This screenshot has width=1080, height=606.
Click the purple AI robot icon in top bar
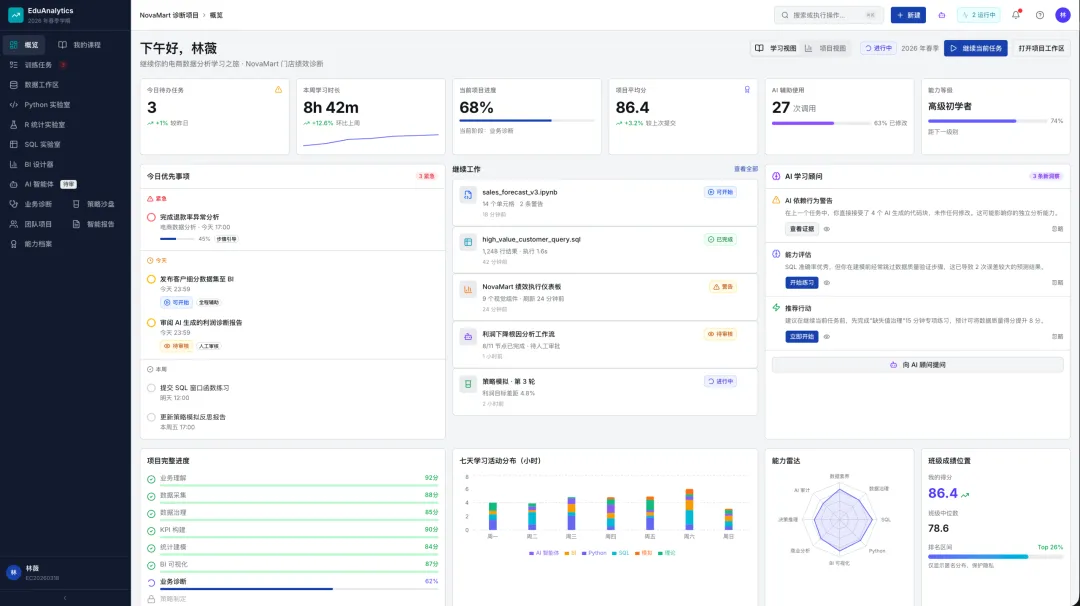pyautogui.click(x=942, y=14)
